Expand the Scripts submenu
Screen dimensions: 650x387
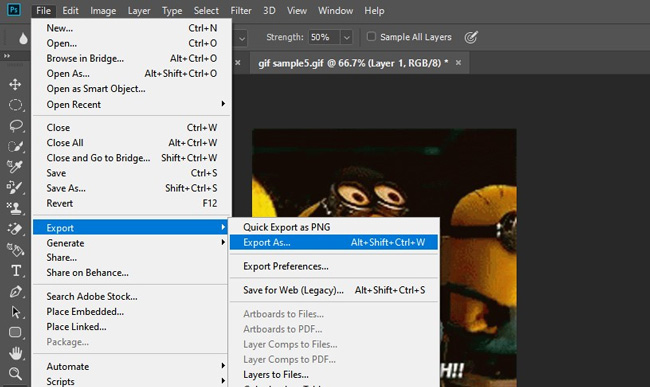[x=131, y=381]
